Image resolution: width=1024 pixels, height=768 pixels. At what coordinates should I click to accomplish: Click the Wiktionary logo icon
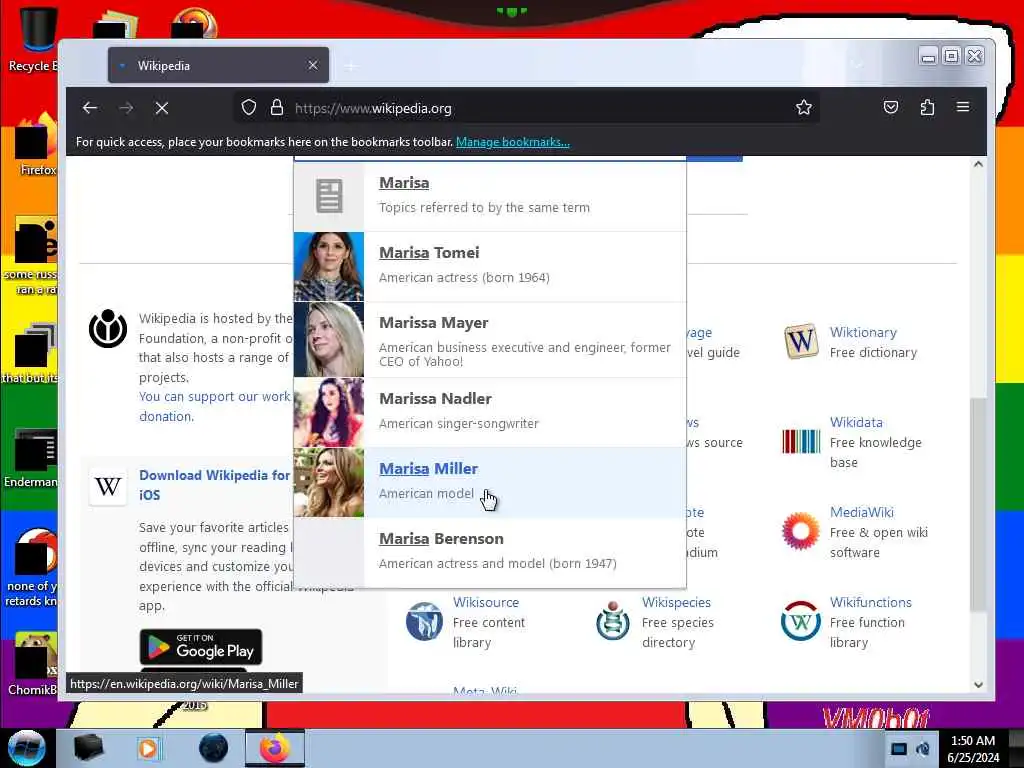801,341
